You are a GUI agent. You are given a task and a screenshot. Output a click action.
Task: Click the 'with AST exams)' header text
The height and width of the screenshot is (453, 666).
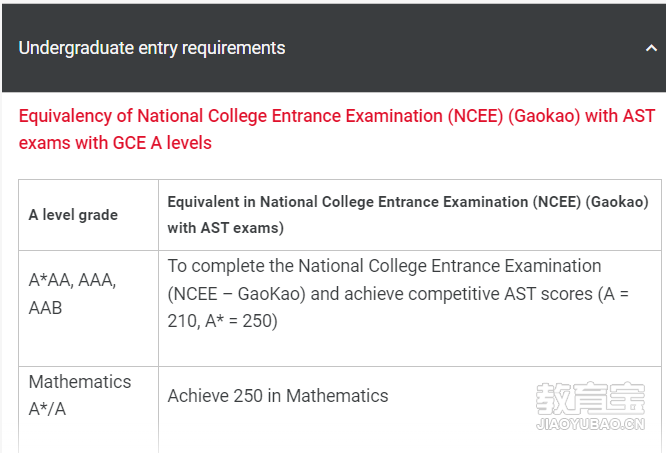click(226, 228)
